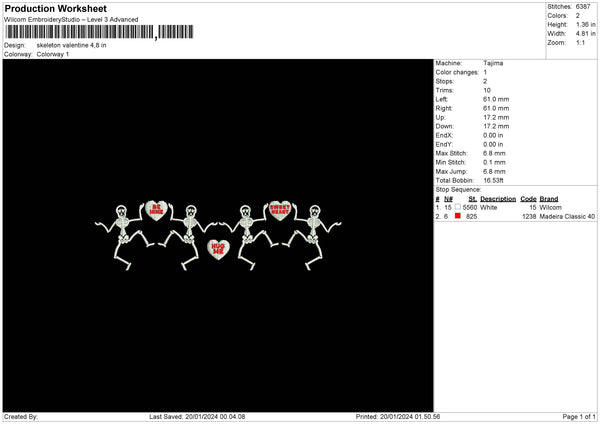The width and height of the screenshot is (600, 424).
Task: Click the 'Tajima' machine value
Action: pos(493,63)
